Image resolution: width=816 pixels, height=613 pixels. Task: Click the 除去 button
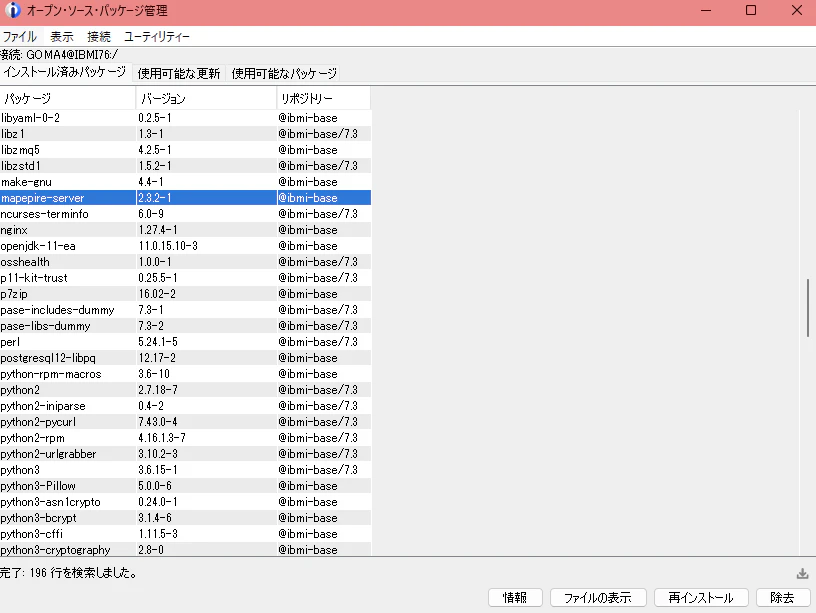coord(783,597)
